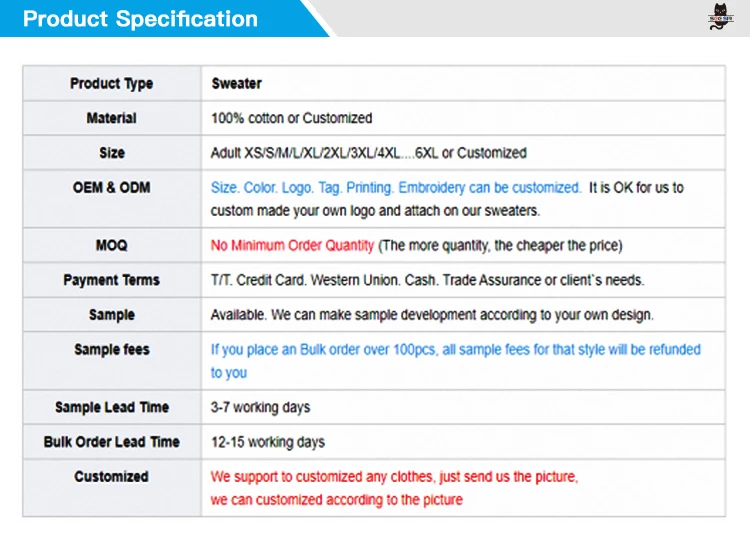This screenshot has width=750, height=541.
Task: Click the Sweater value cell
Action: pyautogui.click(x=237, y=83)
